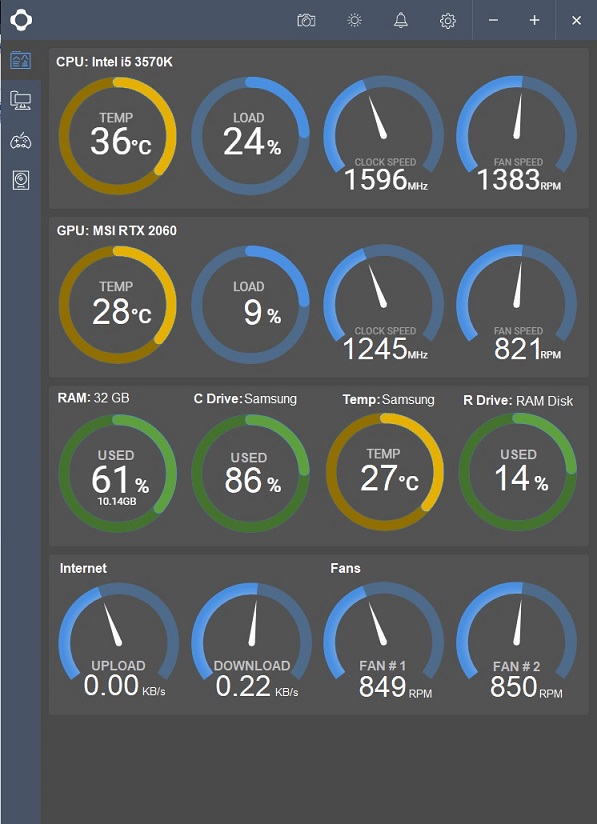Click the 'Internet' section heading
Viewport: 597px width, 824px height.
point(83,568)
